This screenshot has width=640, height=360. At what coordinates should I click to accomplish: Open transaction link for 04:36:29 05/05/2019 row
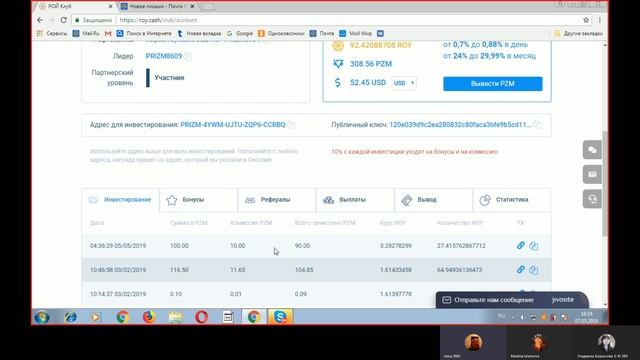[520, 245]
